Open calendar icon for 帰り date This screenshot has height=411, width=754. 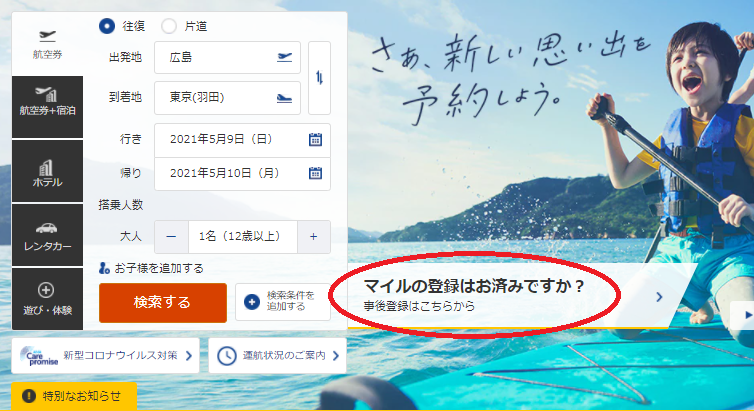pyautogui.click(x=315, y=173)
